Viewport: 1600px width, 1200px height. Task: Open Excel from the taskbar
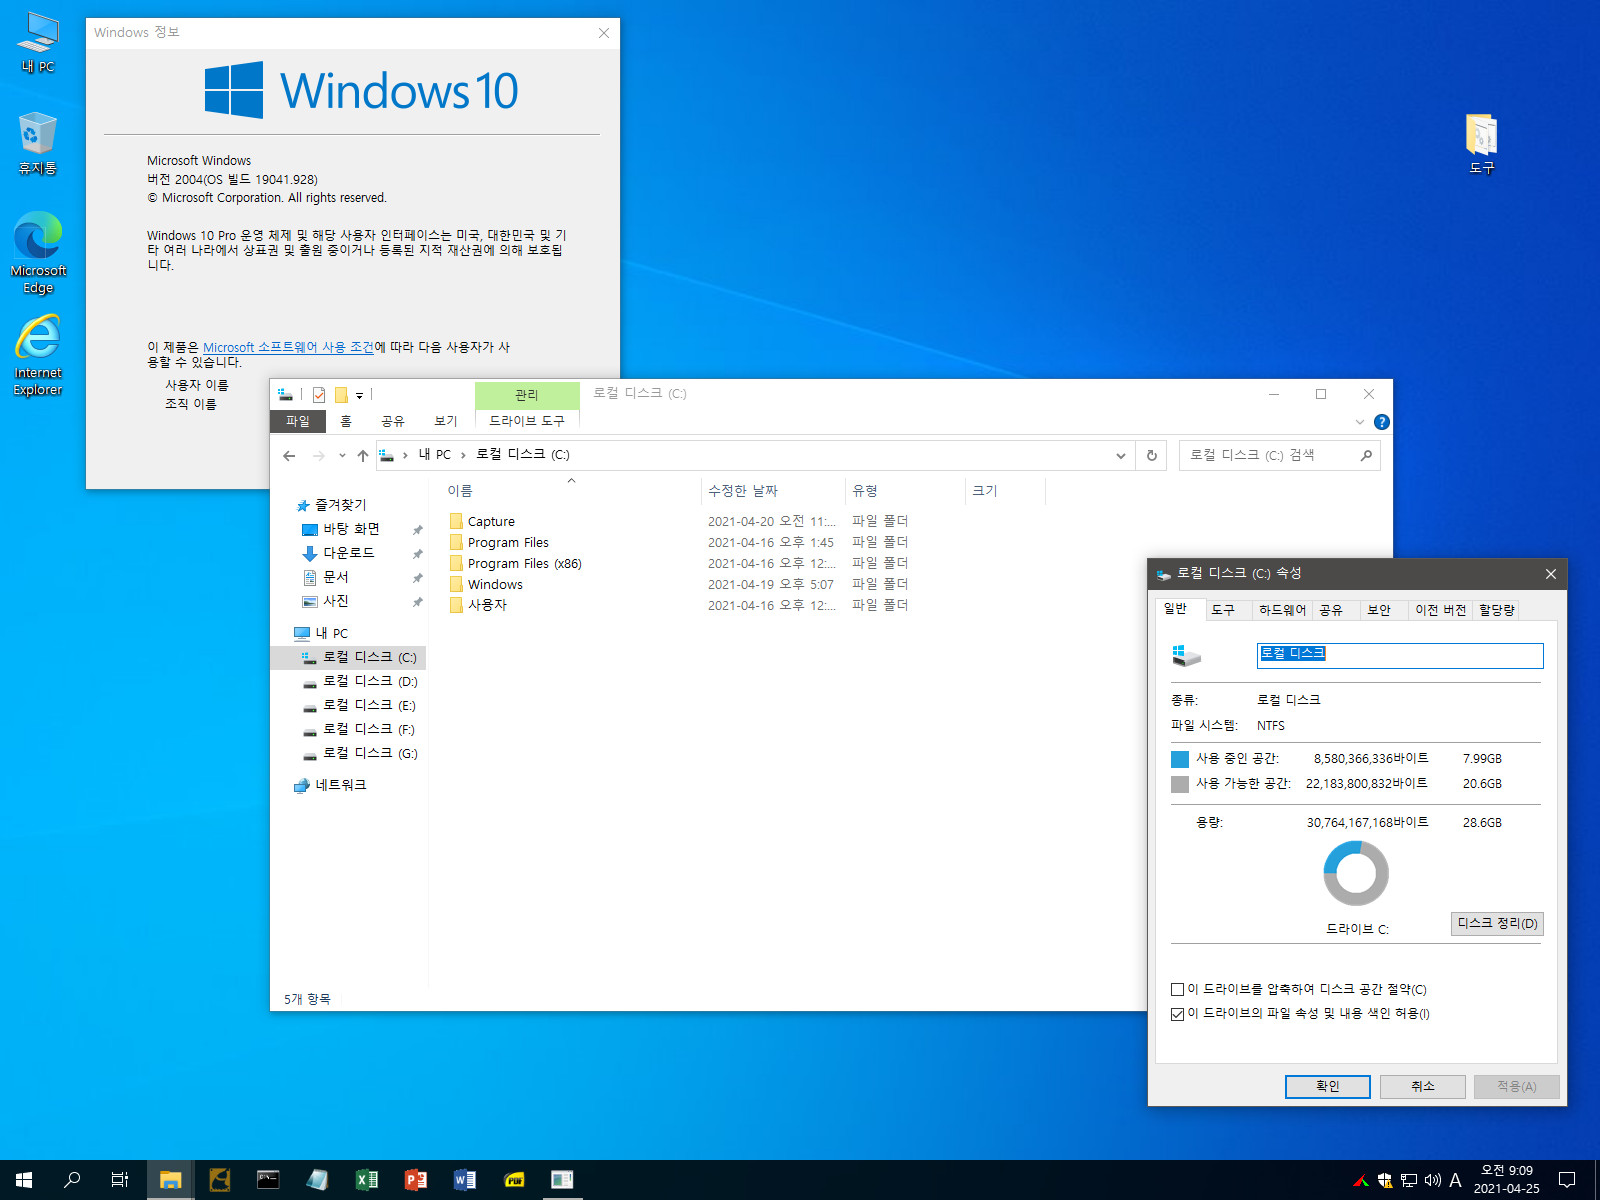tap(367, 1180)
